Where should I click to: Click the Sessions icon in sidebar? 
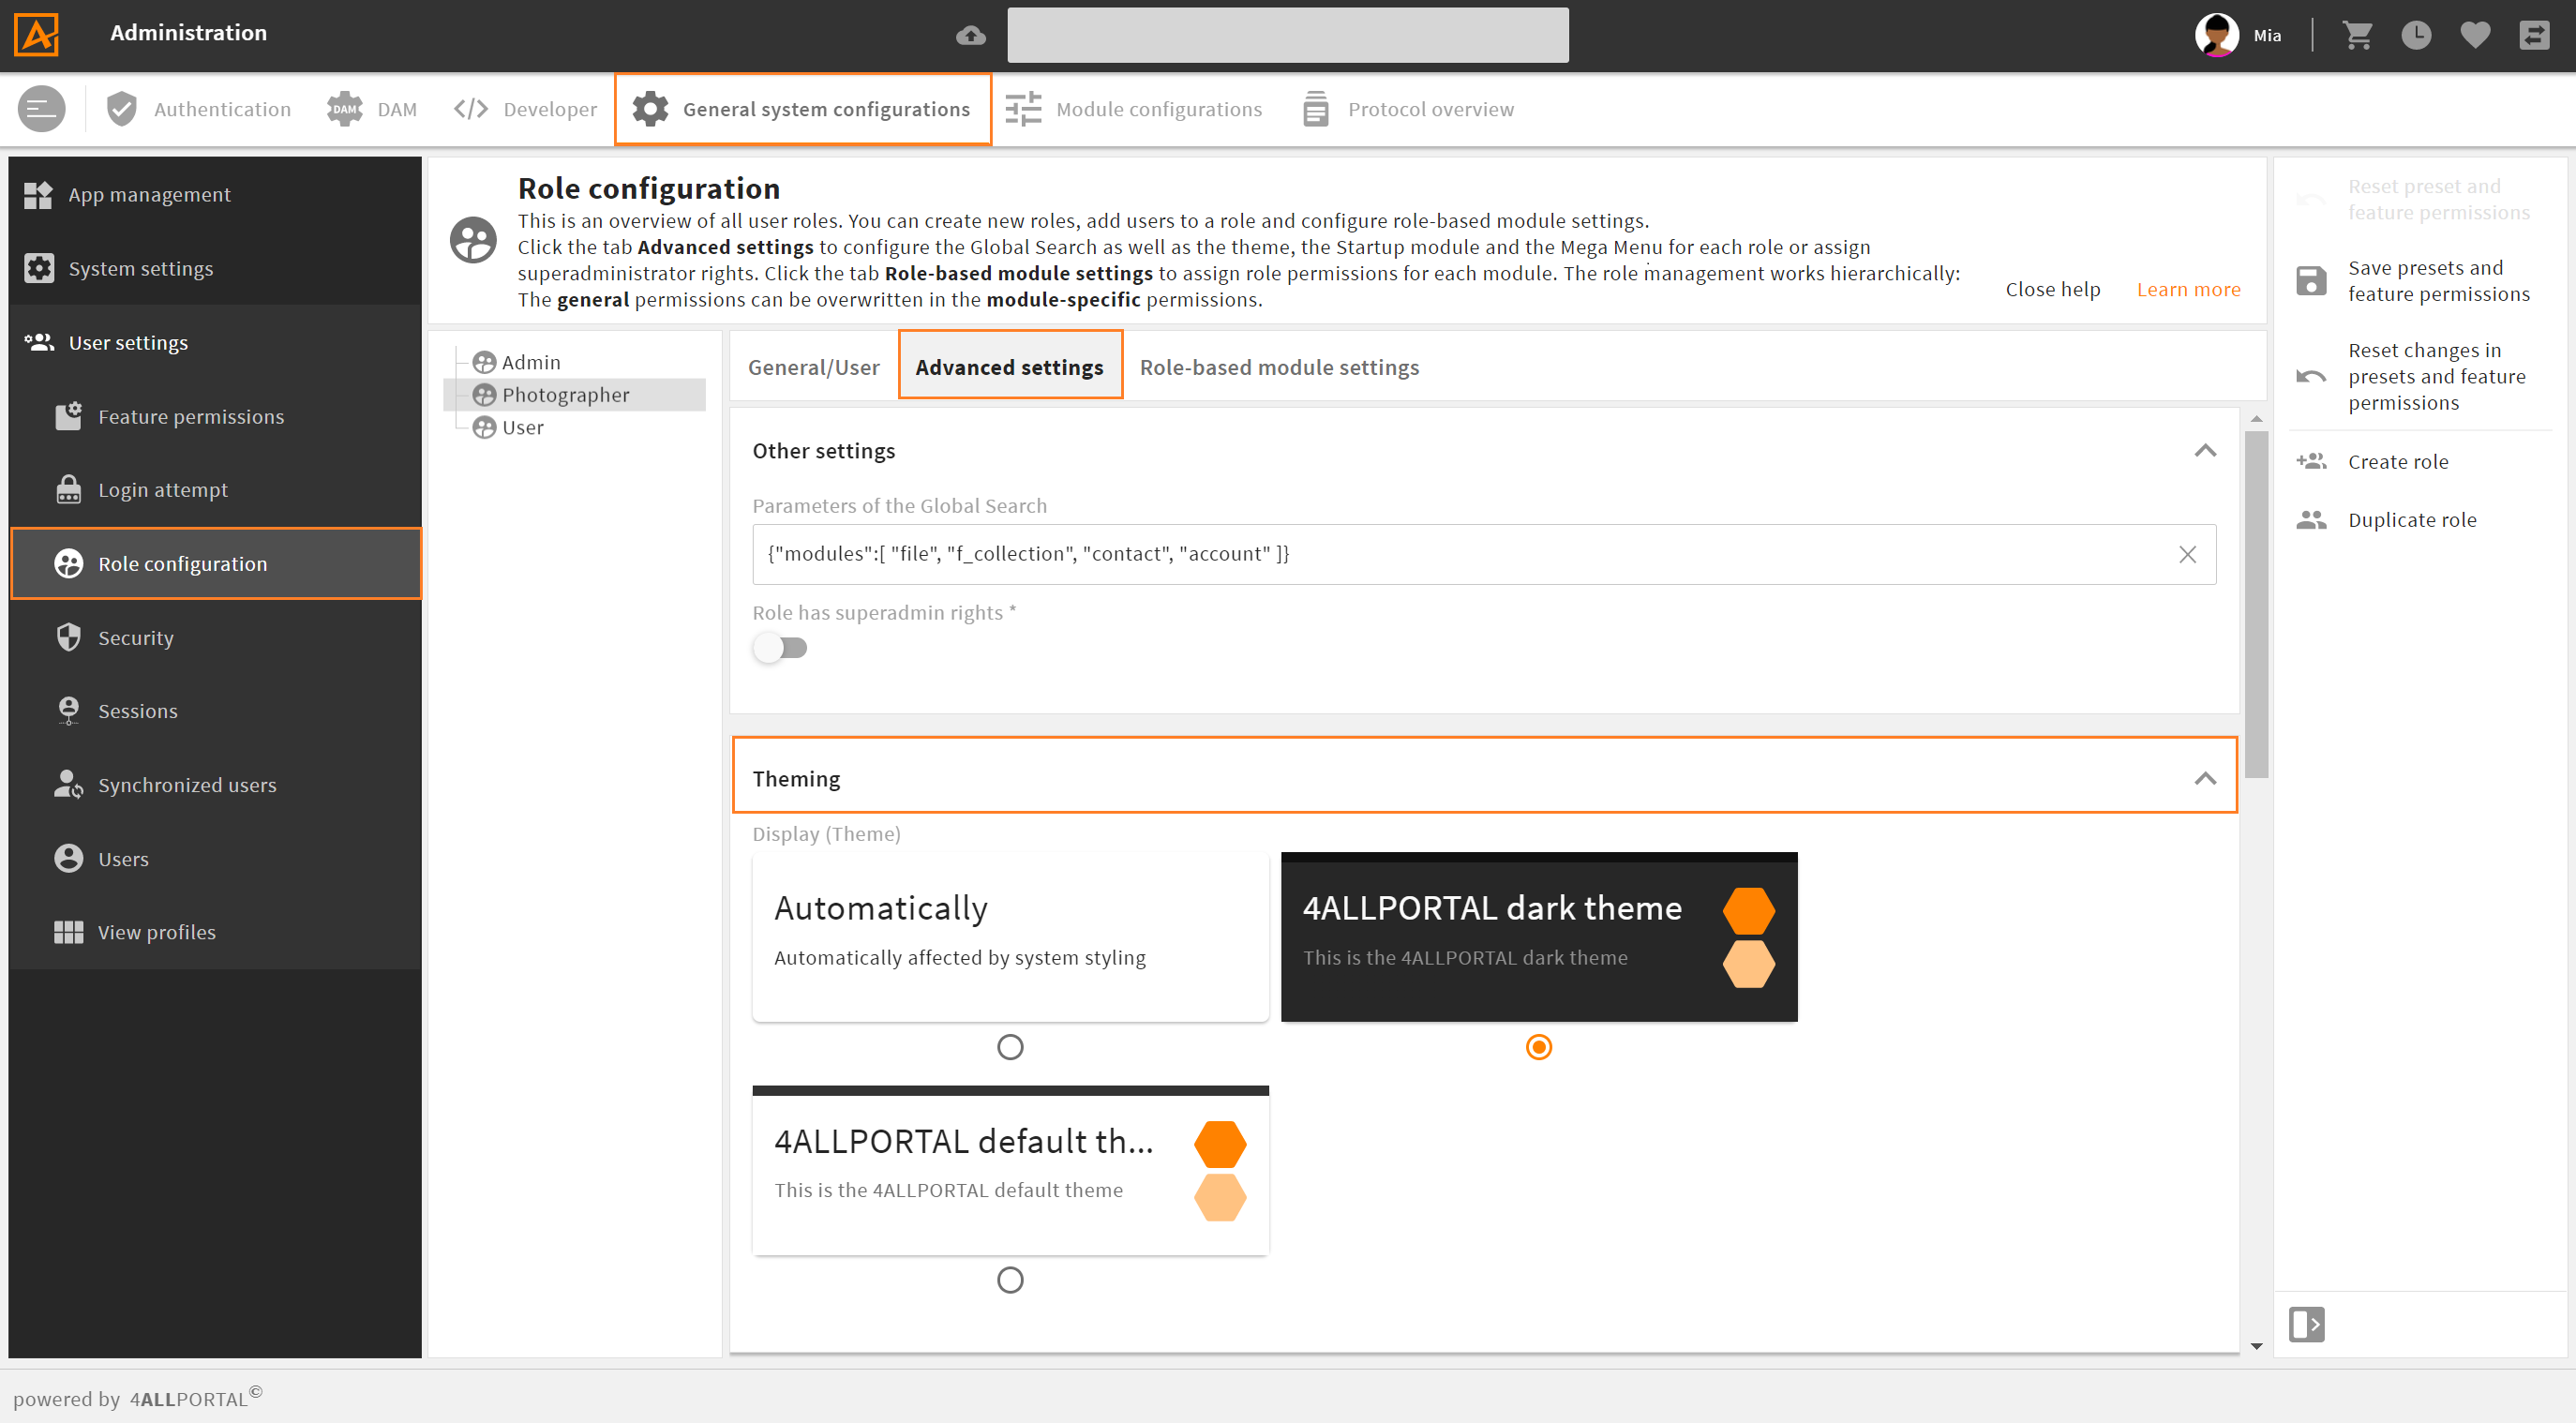point(68,711)
